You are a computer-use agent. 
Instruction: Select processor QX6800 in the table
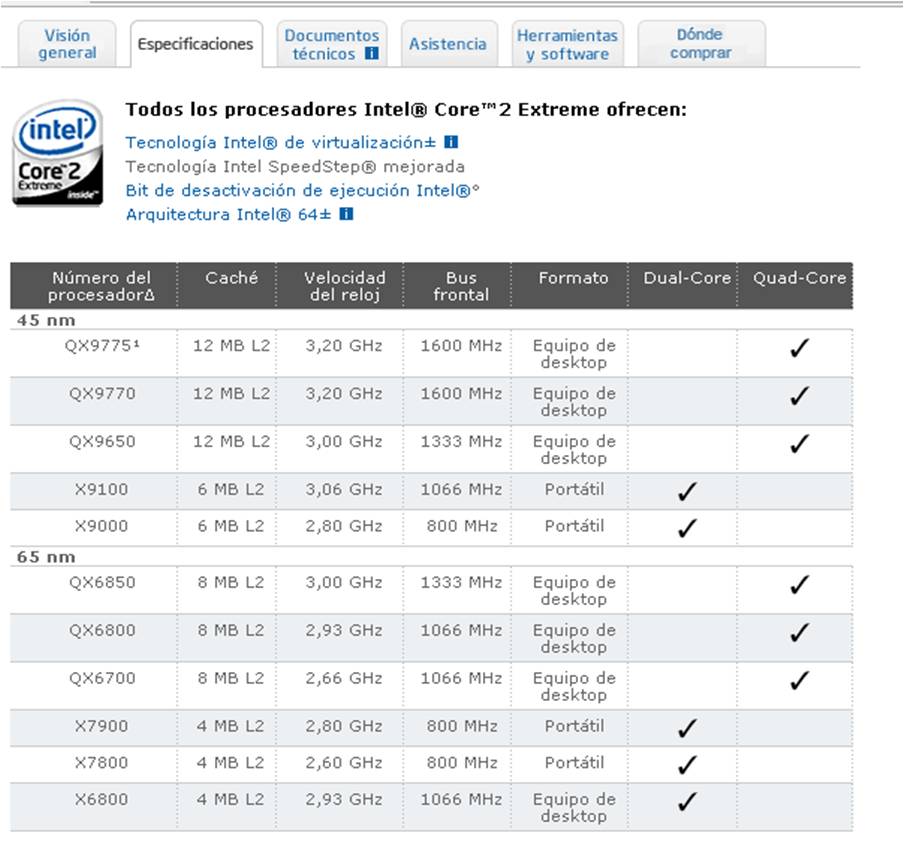click(x=102, y=630)
